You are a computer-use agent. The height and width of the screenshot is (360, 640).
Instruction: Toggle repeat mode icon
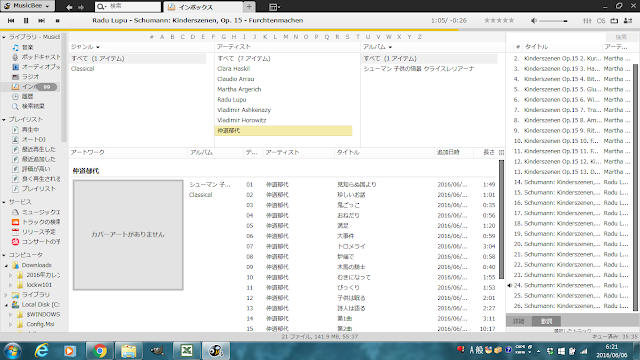coord(614,20)
